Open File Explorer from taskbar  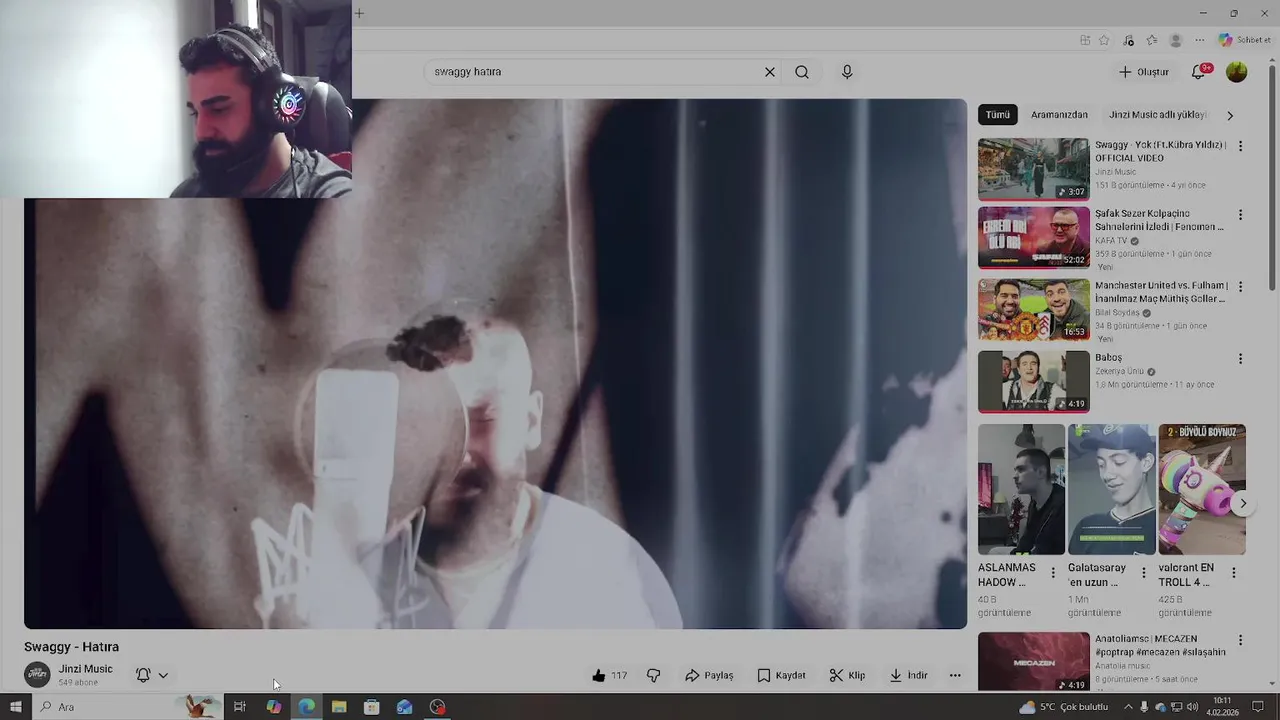coord(339,707)
